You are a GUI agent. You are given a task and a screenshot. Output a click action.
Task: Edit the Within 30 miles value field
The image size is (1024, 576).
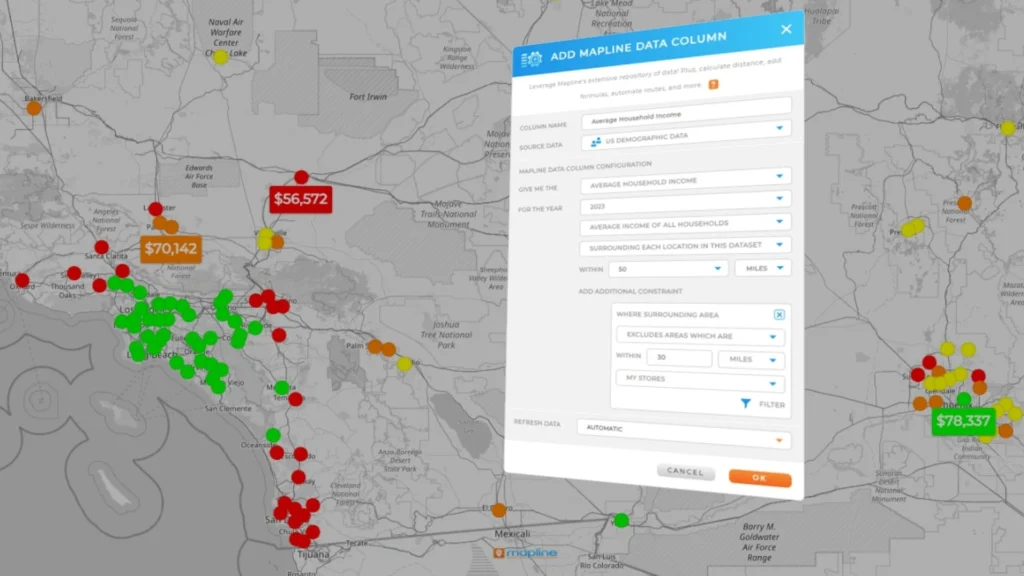(679, 358)
